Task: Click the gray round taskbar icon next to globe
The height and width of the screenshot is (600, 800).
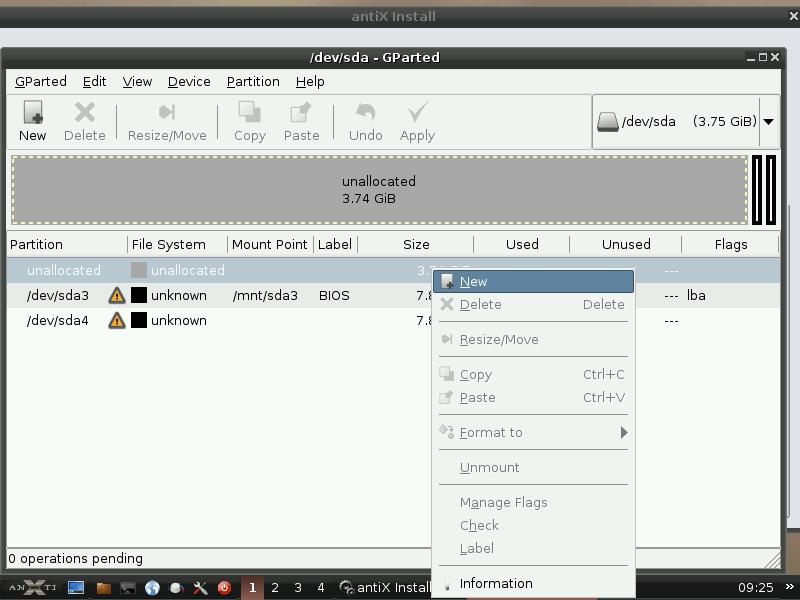Action: pos(177,588)
